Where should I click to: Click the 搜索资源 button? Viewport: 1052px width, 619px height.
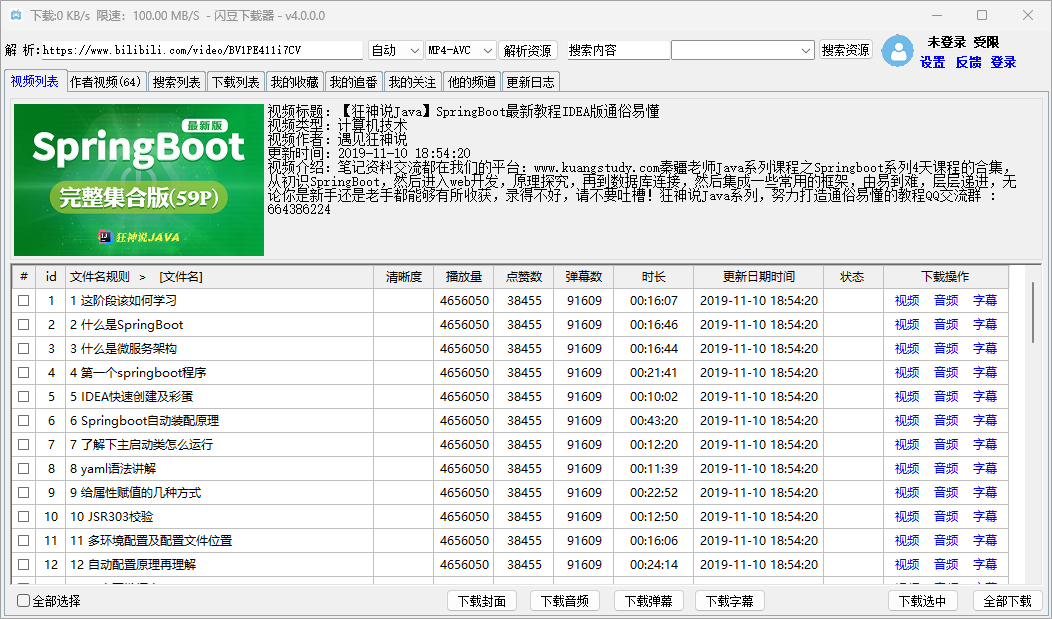(846, 50)
